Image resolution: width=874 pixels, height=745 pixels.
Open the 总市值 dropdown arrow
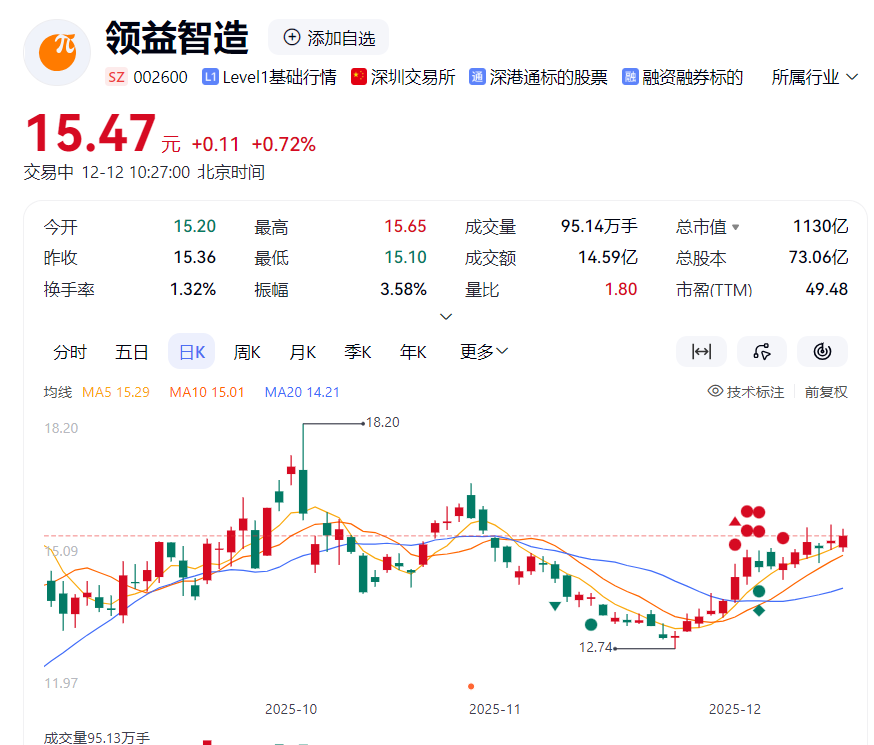[735, 227]
